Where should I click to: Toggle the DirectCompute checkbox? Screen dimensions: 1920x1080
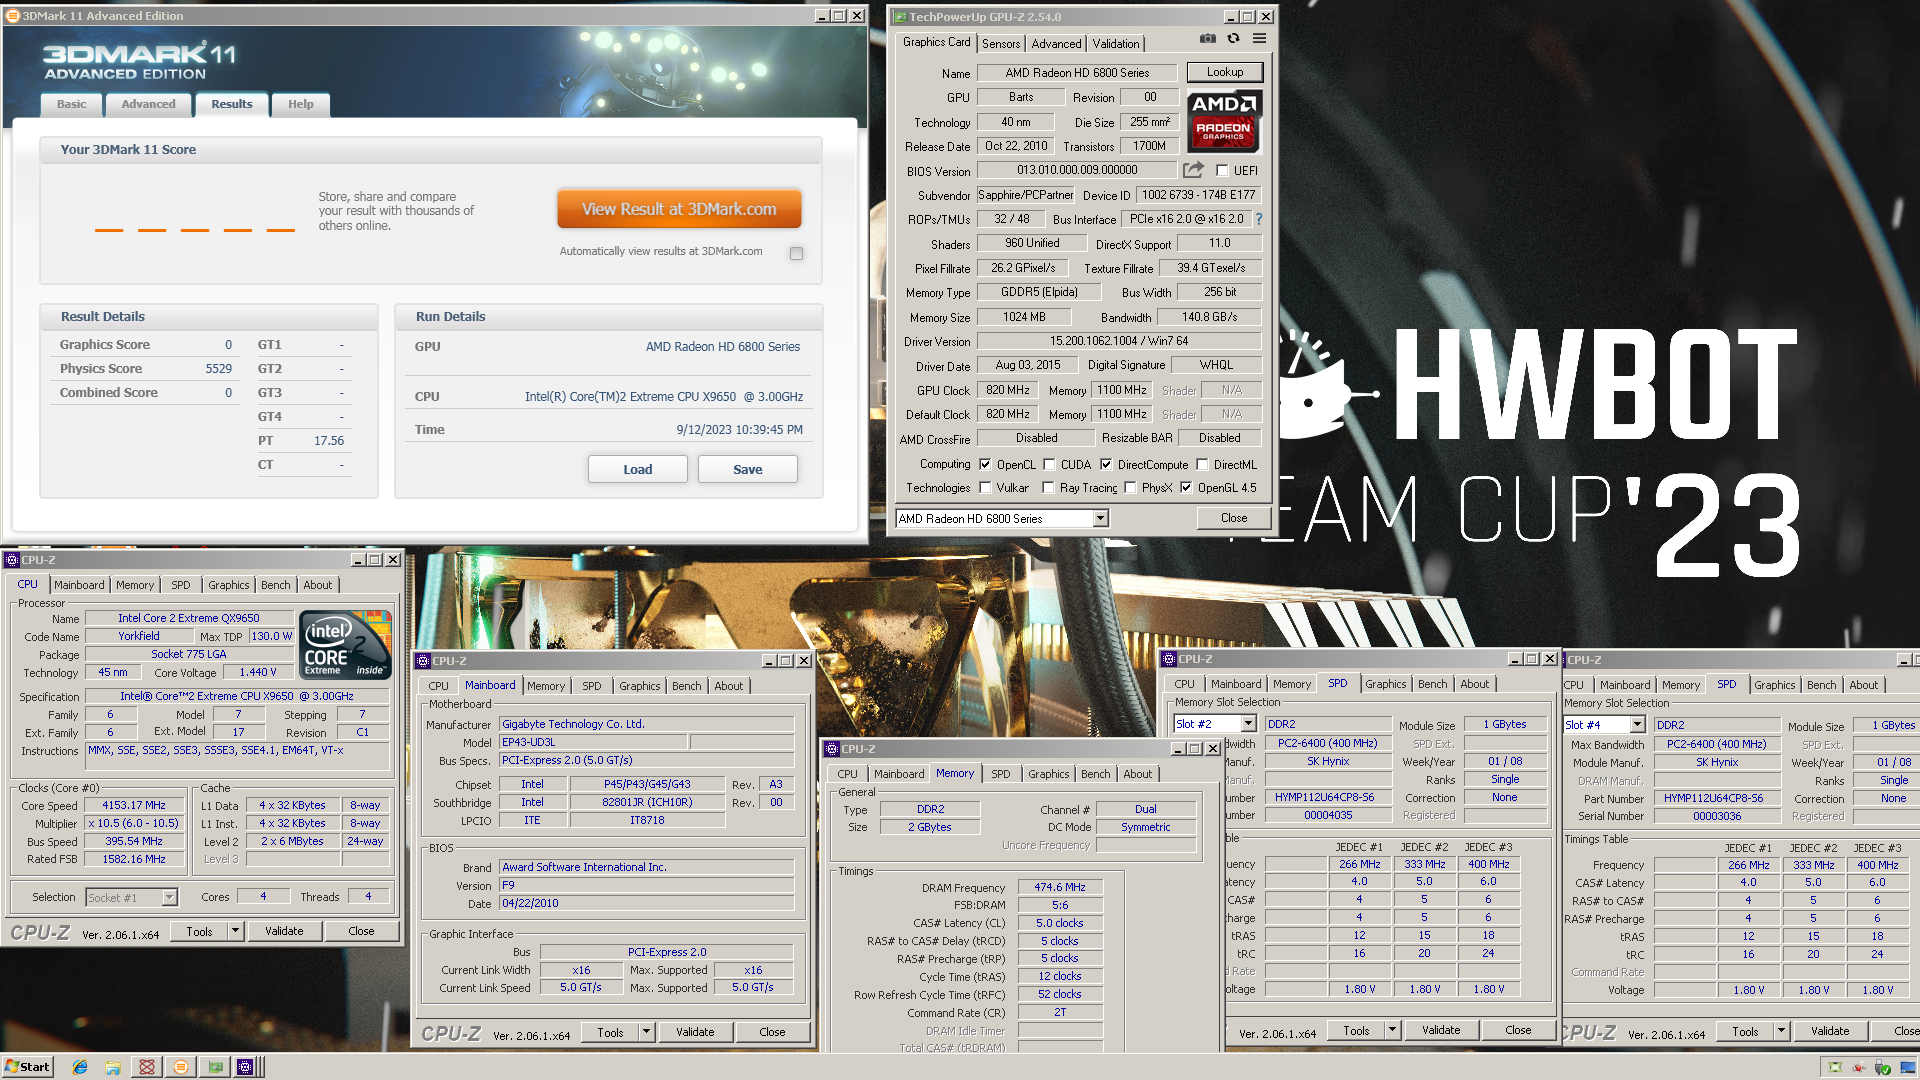click(1106, 465)
